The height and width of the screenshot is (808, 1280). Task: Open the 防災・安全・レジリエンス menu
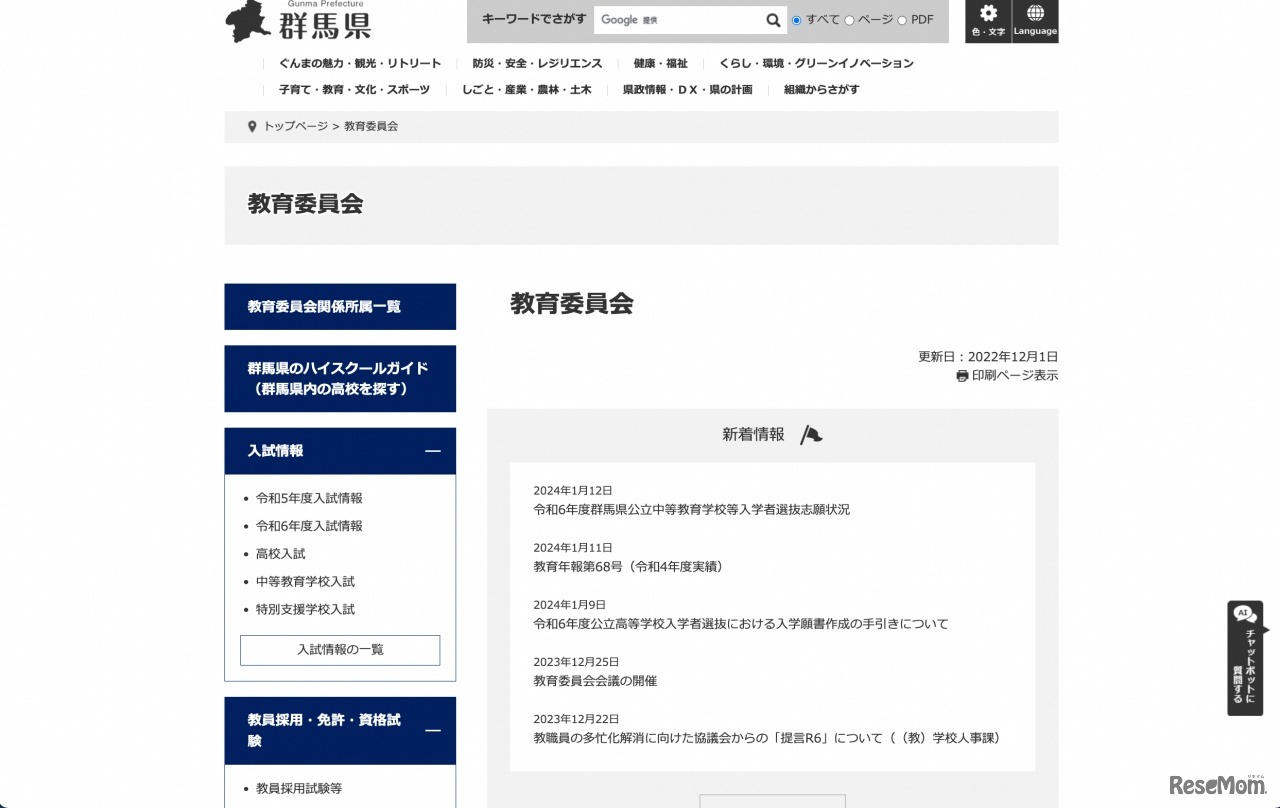coord(537,62)
